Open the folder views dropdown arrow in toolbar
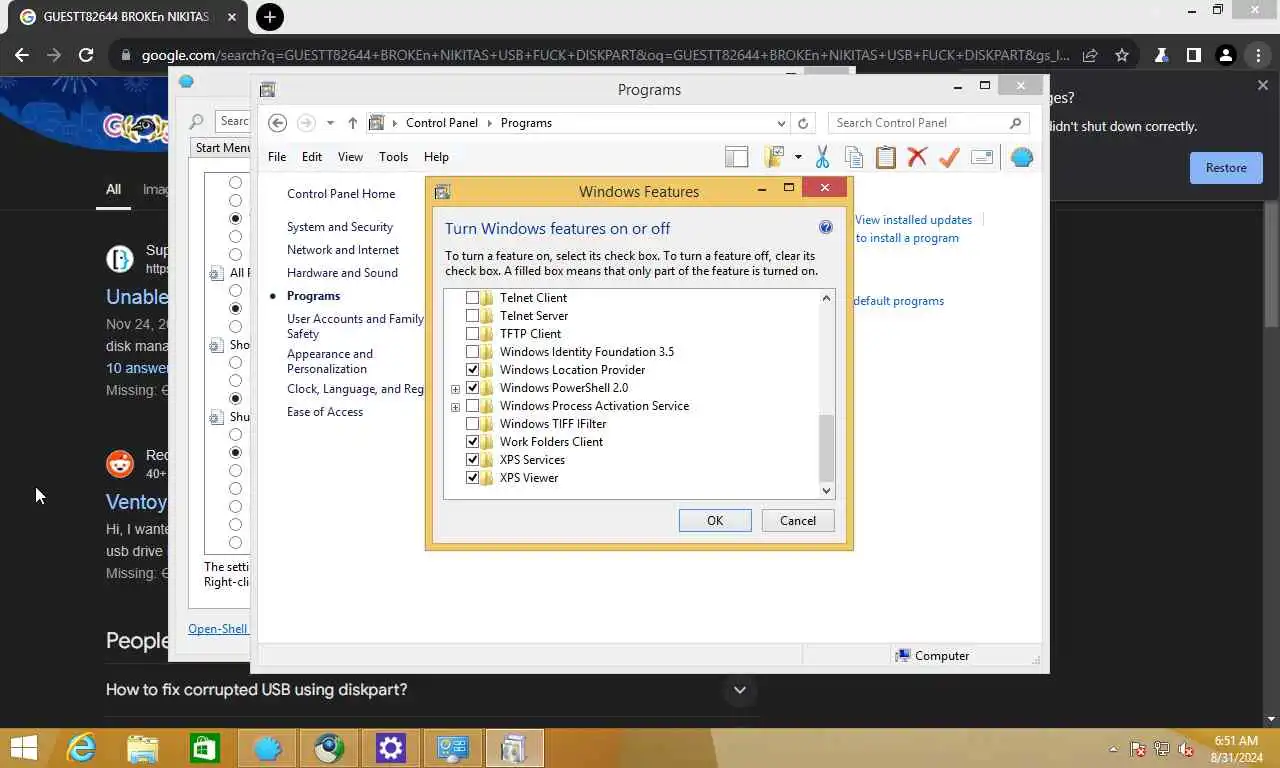The height and width of the screenshot is (768, 1280). [x=798, y=157]
